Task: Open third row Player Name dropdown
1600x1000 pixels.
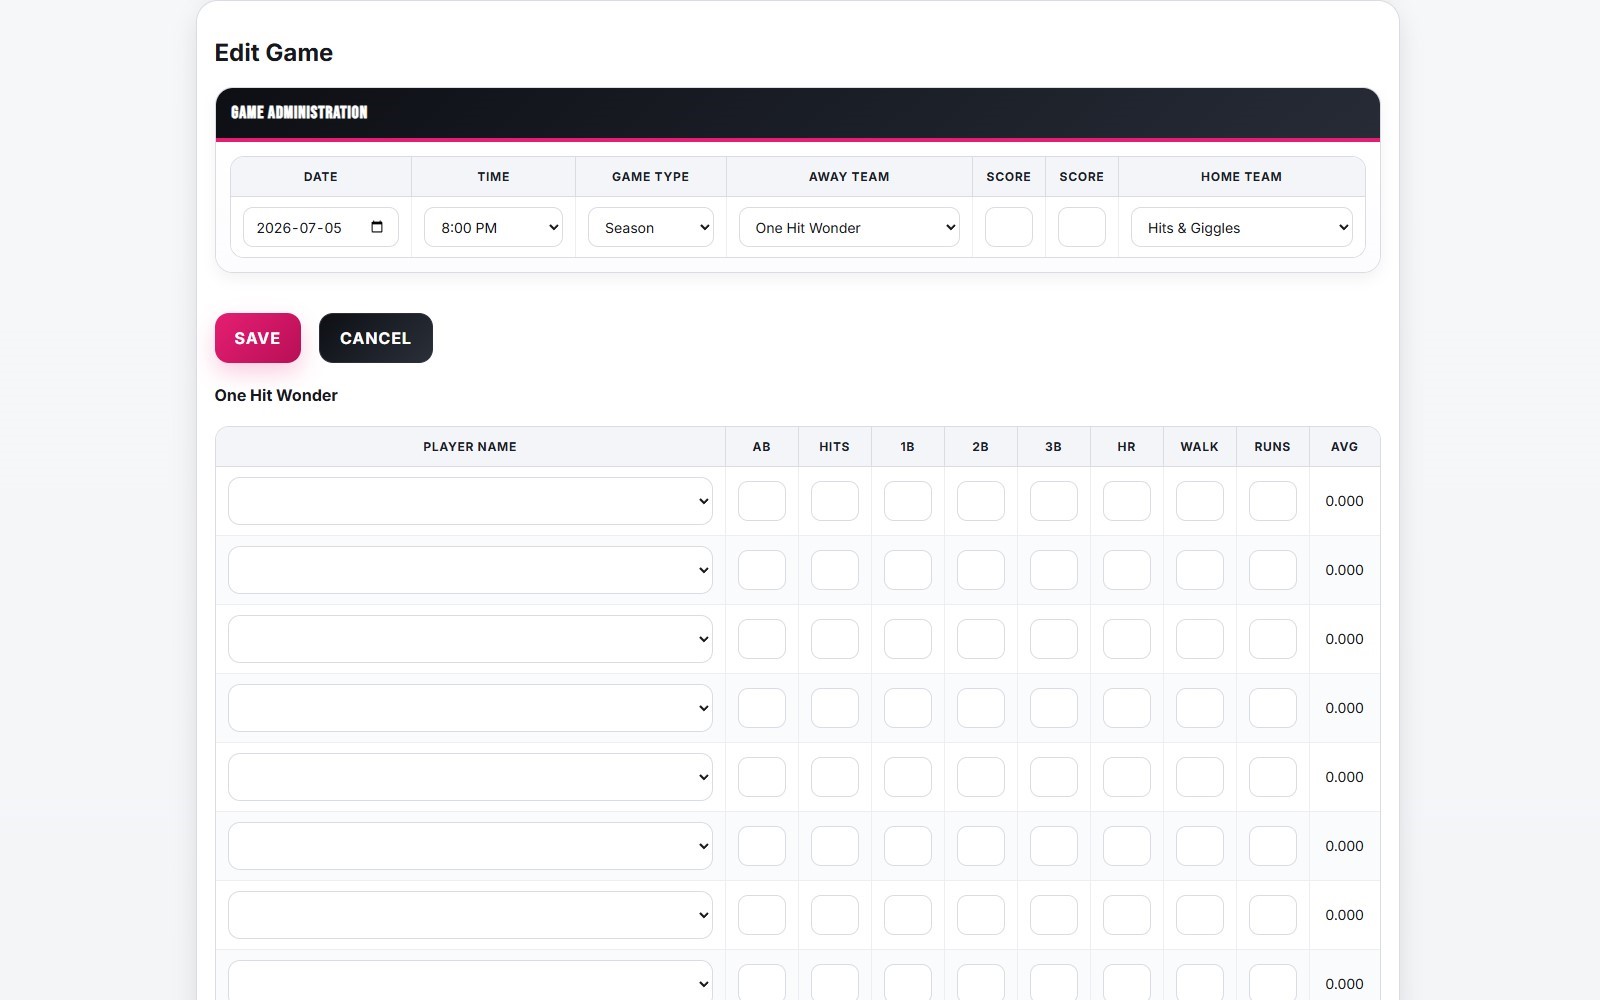Action: coord(470,639)
